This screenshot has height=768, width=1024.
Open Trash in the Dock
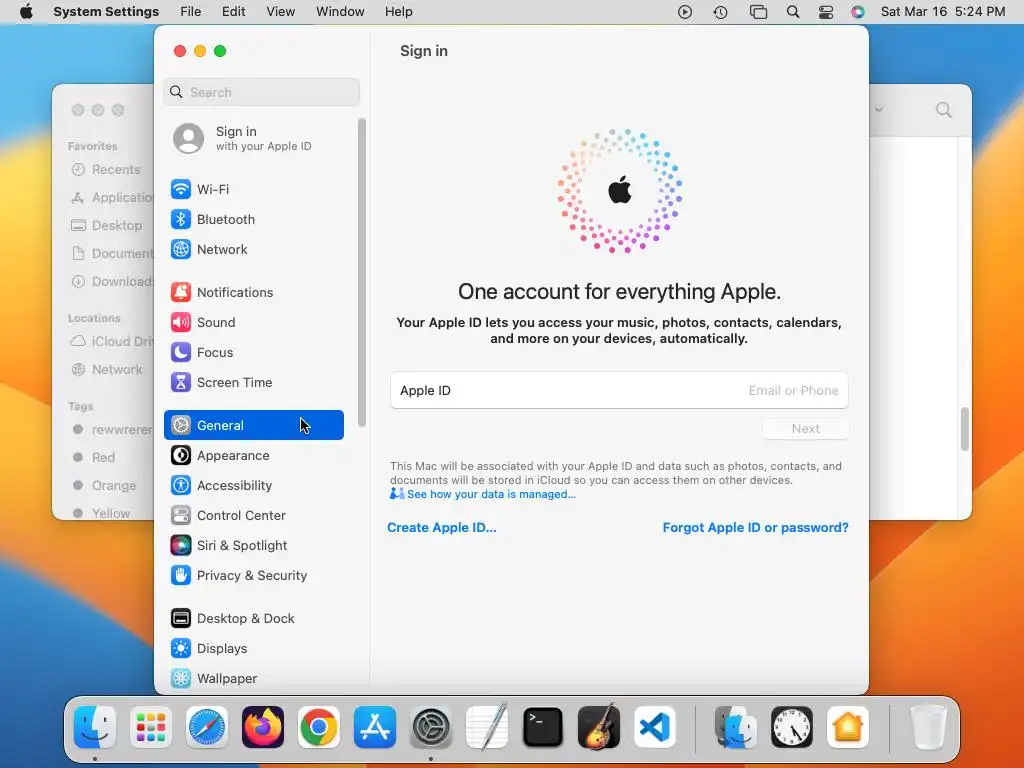tap(928, 727)
